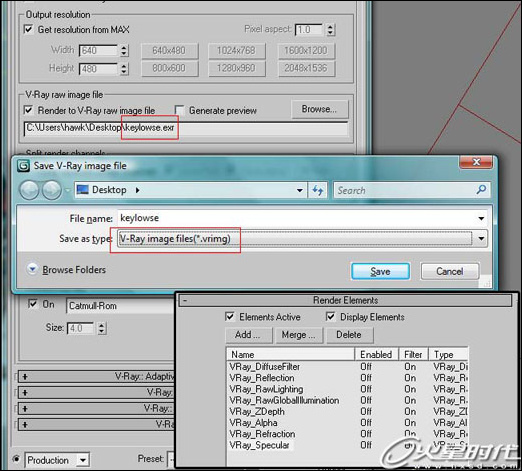522x471 pixels.
Task: Click the raw image file path field
Action: (186, 128)
